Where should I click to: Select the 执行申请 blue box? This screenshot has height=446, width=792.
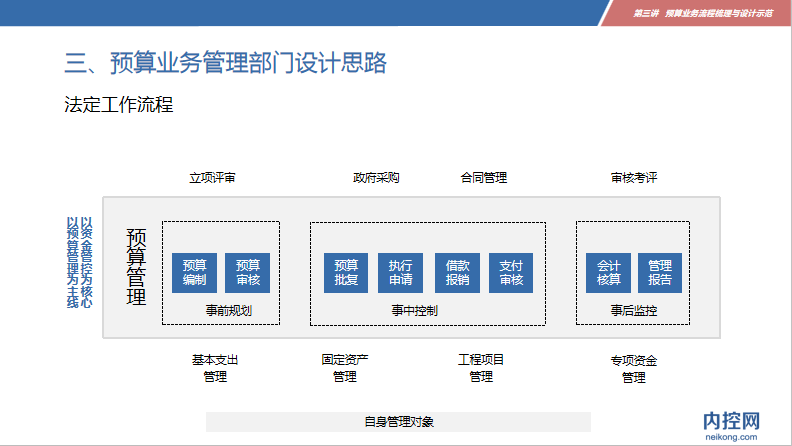[x=401, y=272]
